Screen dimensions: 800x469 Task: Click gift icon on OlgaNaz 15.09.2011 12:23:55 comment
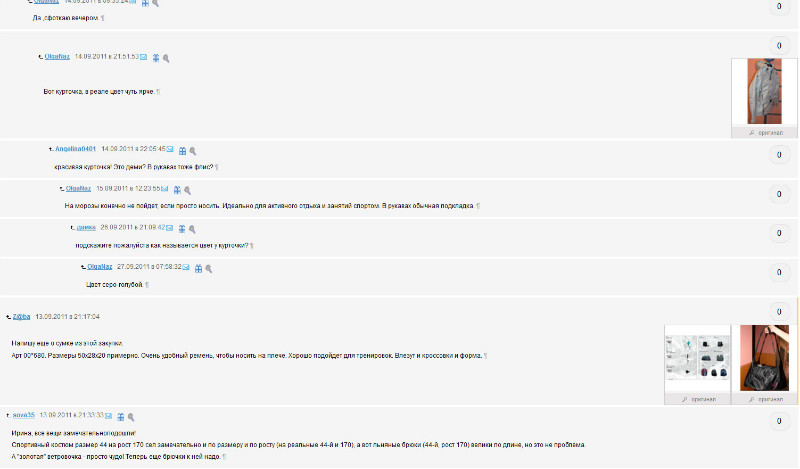[177, 190]
